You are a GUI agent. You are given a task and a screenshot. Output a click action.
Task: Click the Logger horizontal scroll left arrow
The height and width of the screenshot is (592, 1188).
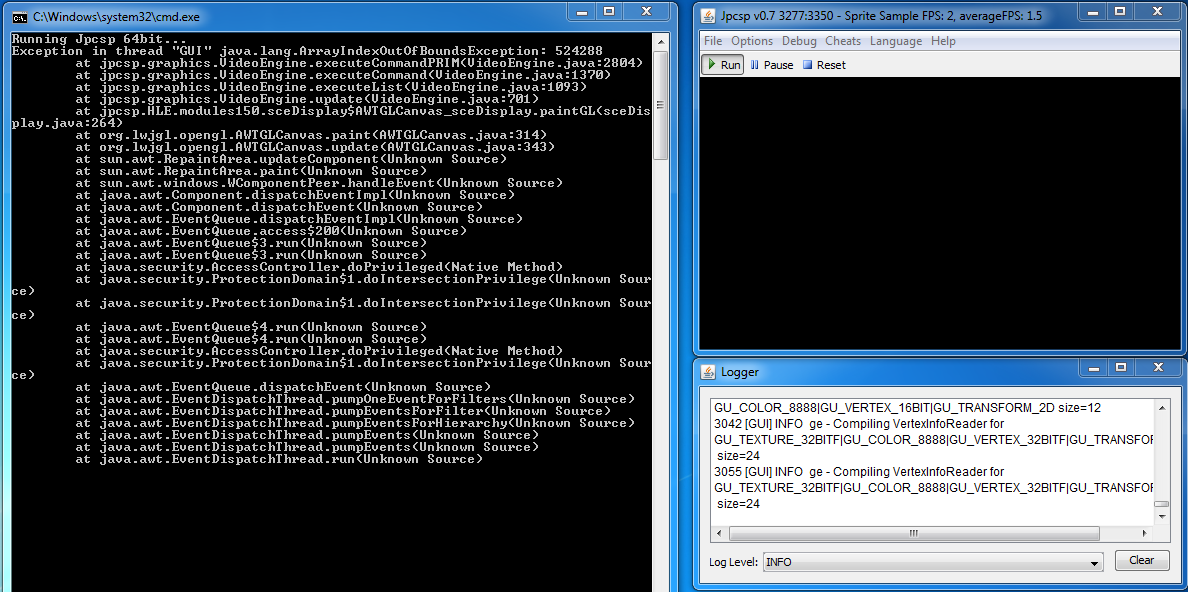click(x=721, y=533)
